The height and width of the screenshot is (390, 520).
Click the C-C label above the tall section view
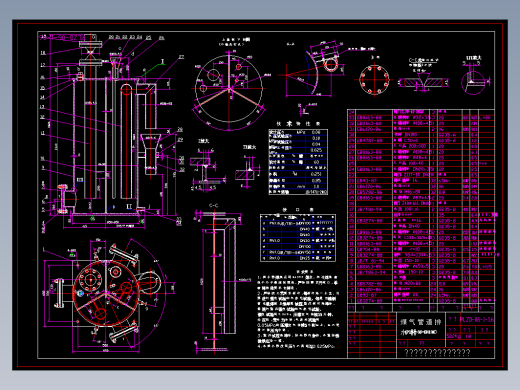[214, 205]
